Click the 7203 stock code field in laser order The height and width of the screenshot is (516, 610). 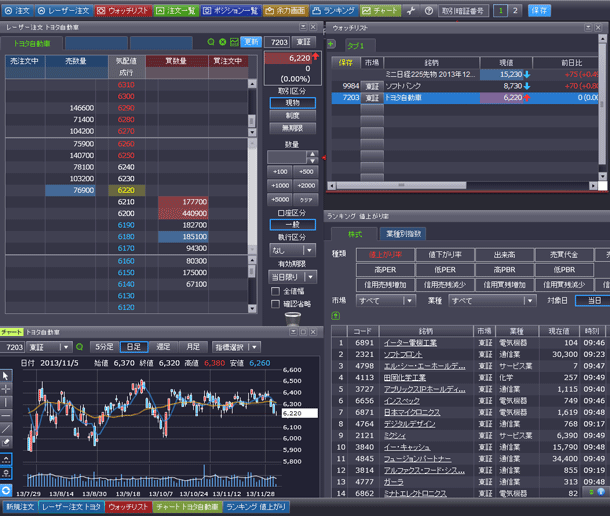coord(277,42)
